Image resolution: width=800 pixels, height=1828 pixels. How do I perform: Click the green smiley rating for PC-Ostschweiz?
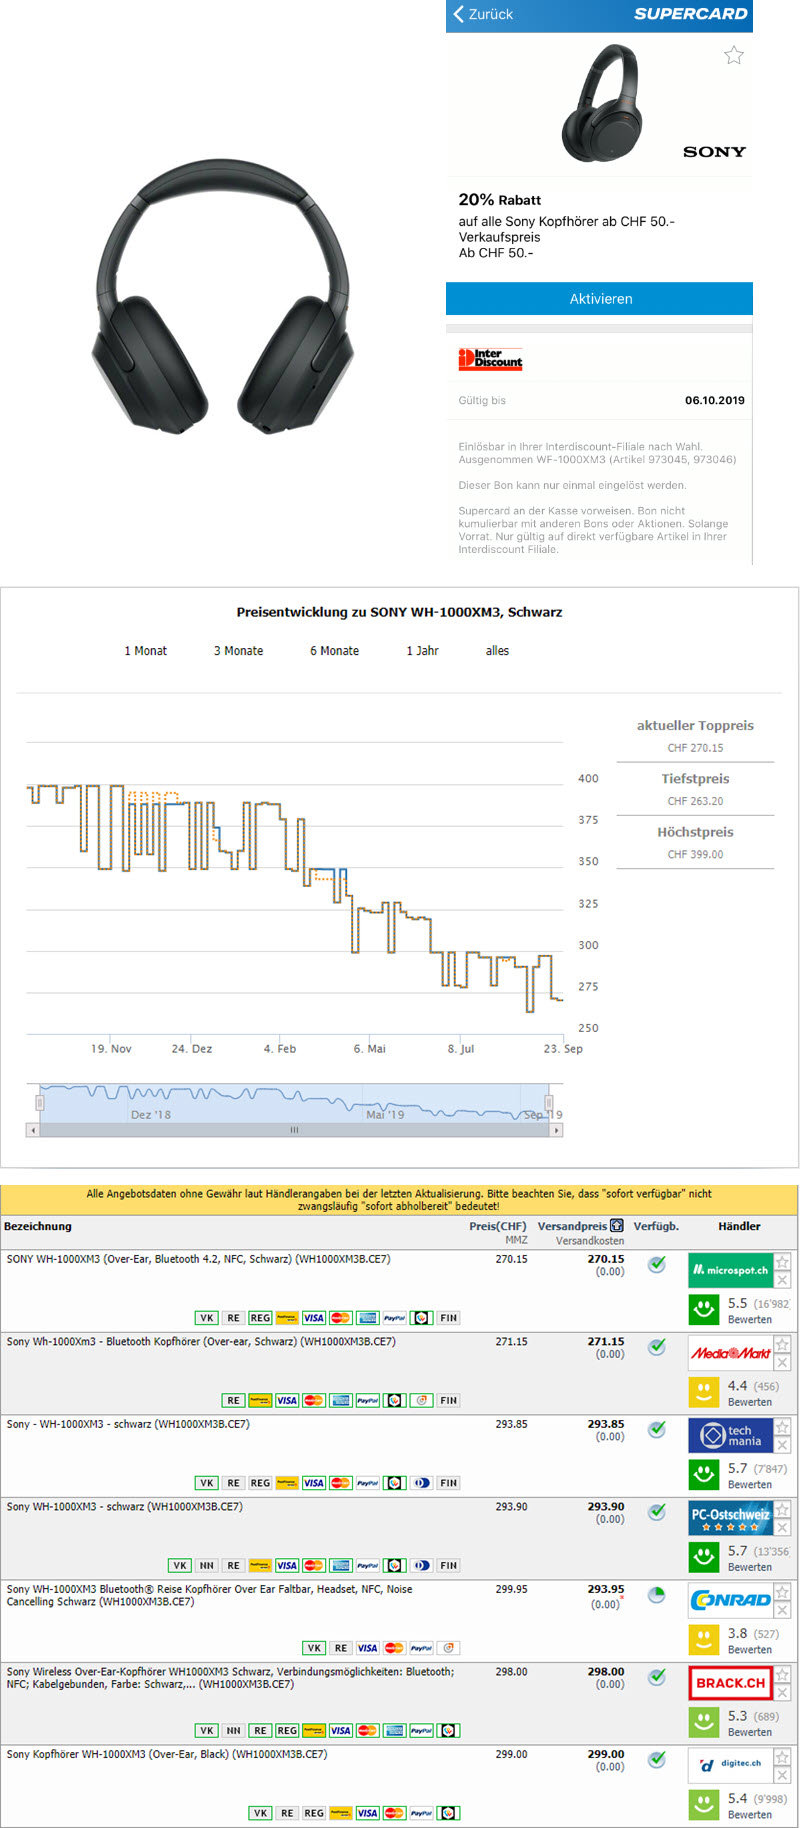pos(704,1557)
